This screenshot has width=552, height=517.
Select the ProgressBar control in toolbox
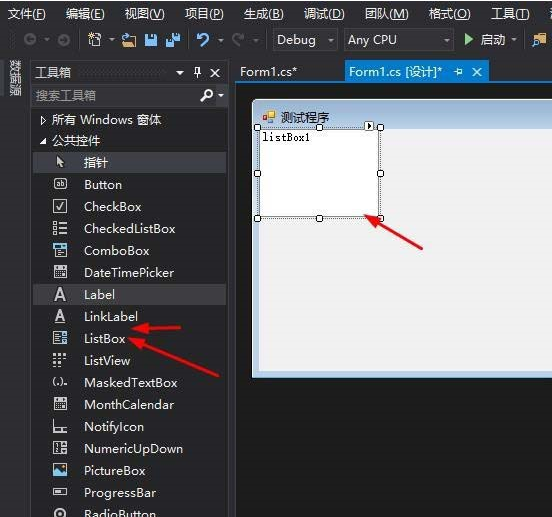(130, 493)
